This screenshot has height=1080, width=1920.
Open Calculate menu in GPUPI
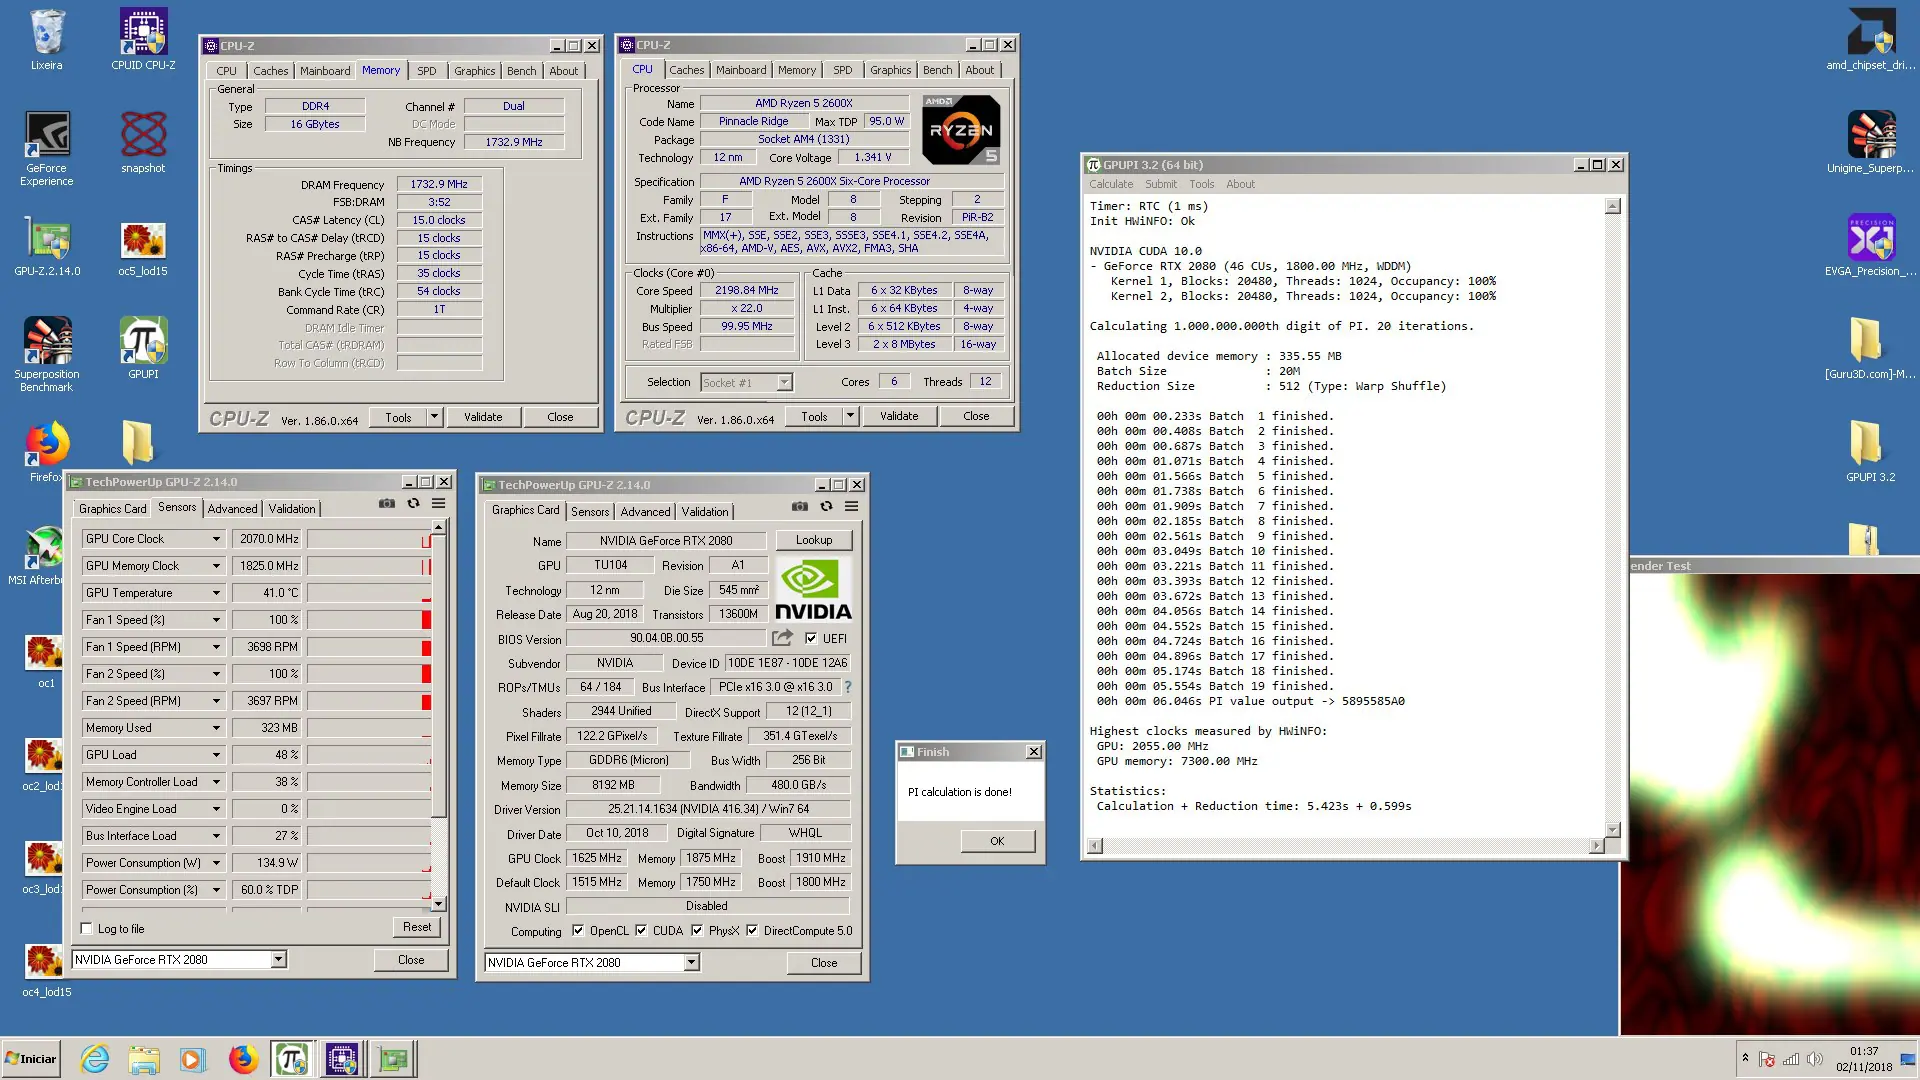(x=1111, y=184)
